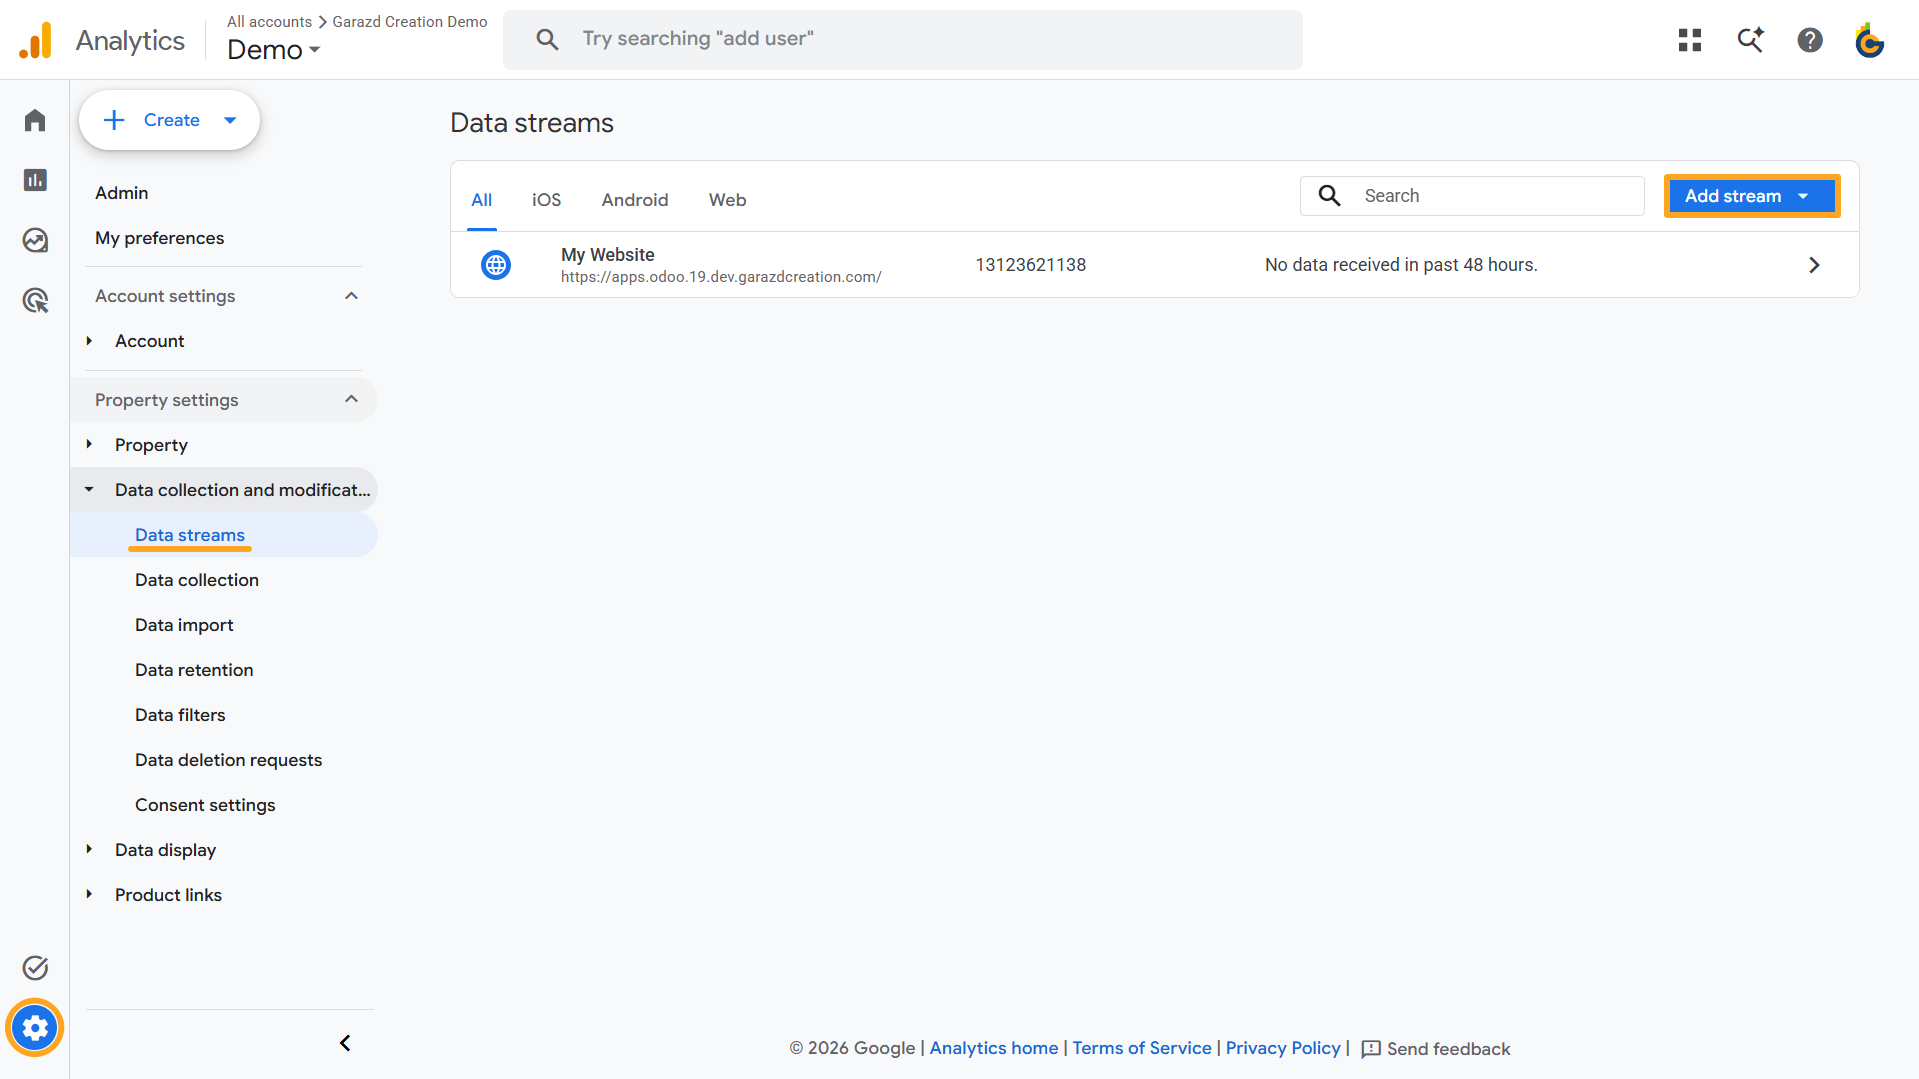The image size is (1919, 1079).
Task: Open the Advertising target icon
Action: (35, 300)
